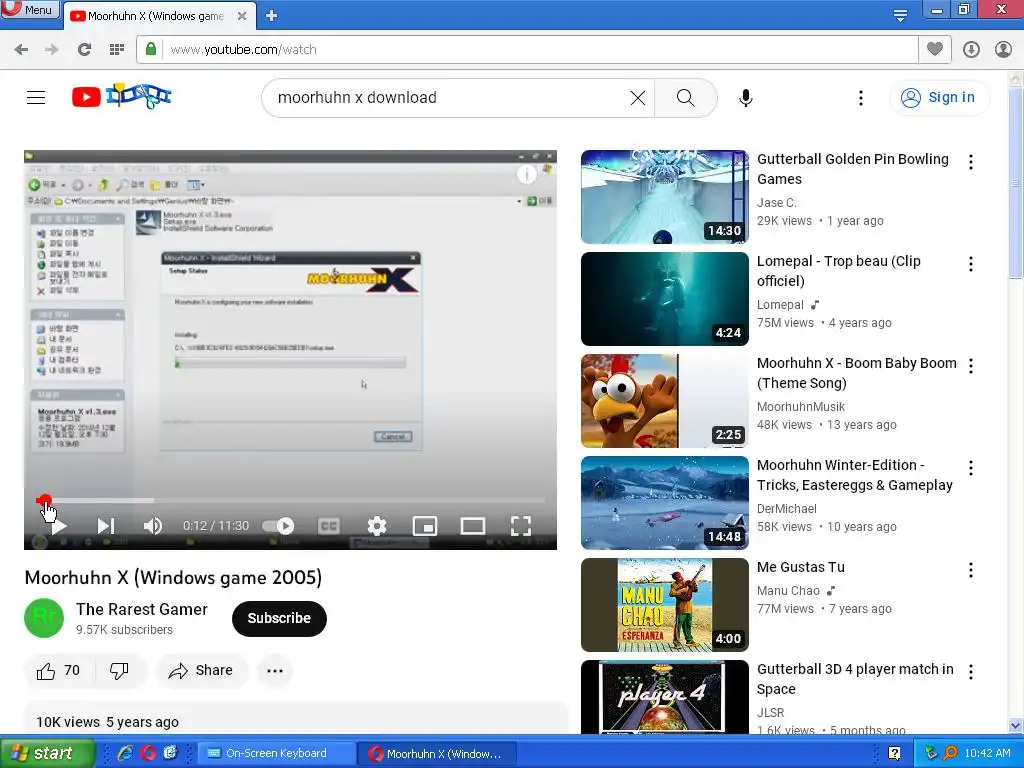Play the video
1024x768 pixels.
point(59,526)
